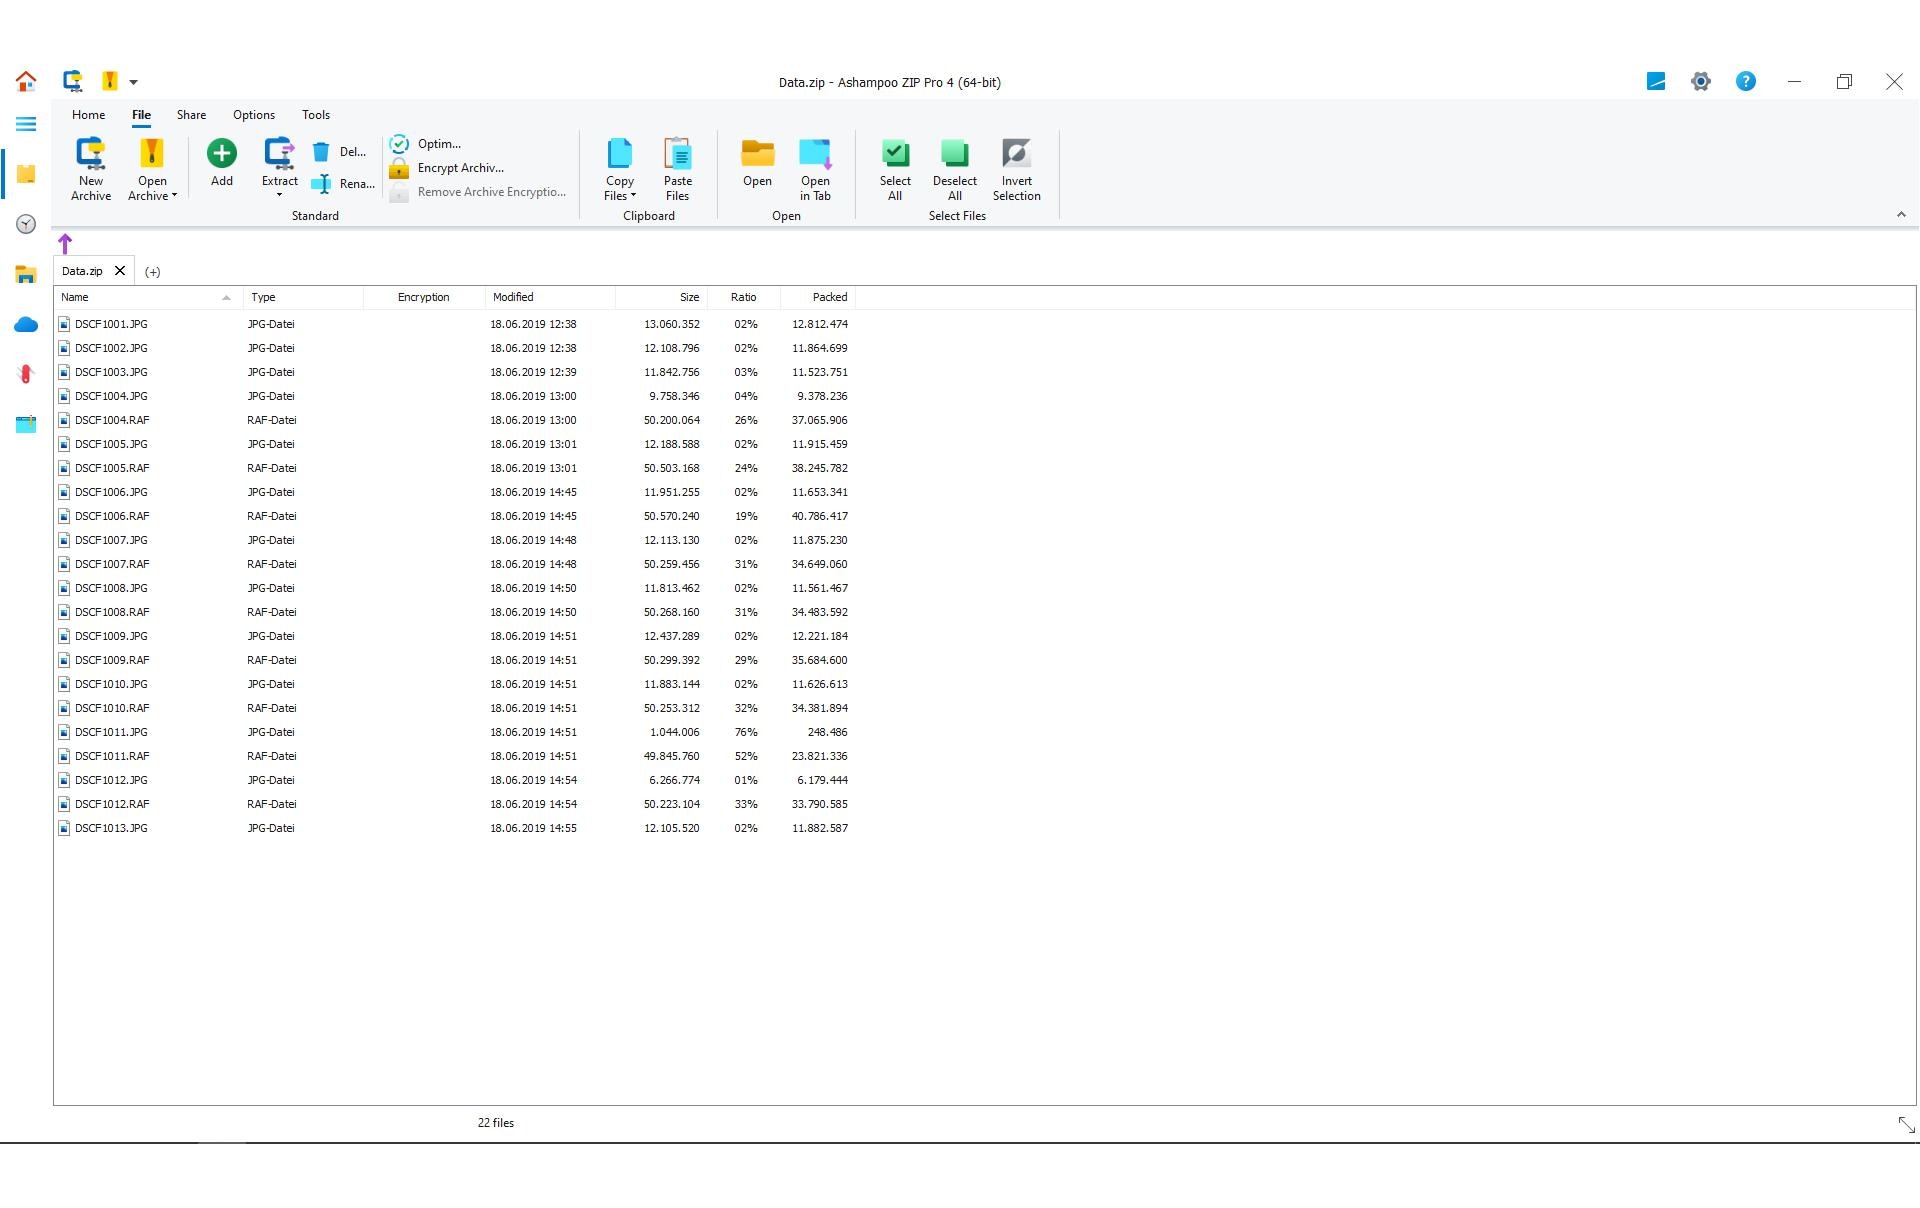Image resolution: width=1920 pixels, height=1208 pixels.
Task: Open the help question mark icon
Action: [1746, 82]
